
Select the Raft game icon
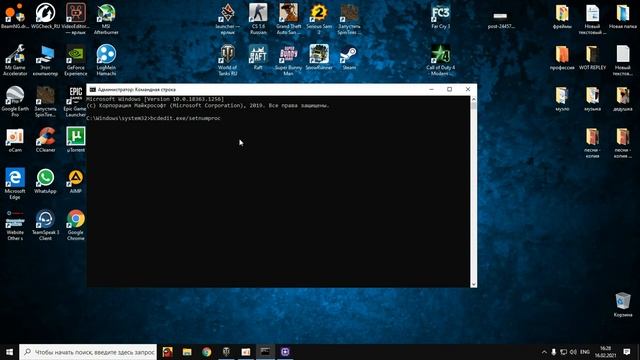point(258,57)
